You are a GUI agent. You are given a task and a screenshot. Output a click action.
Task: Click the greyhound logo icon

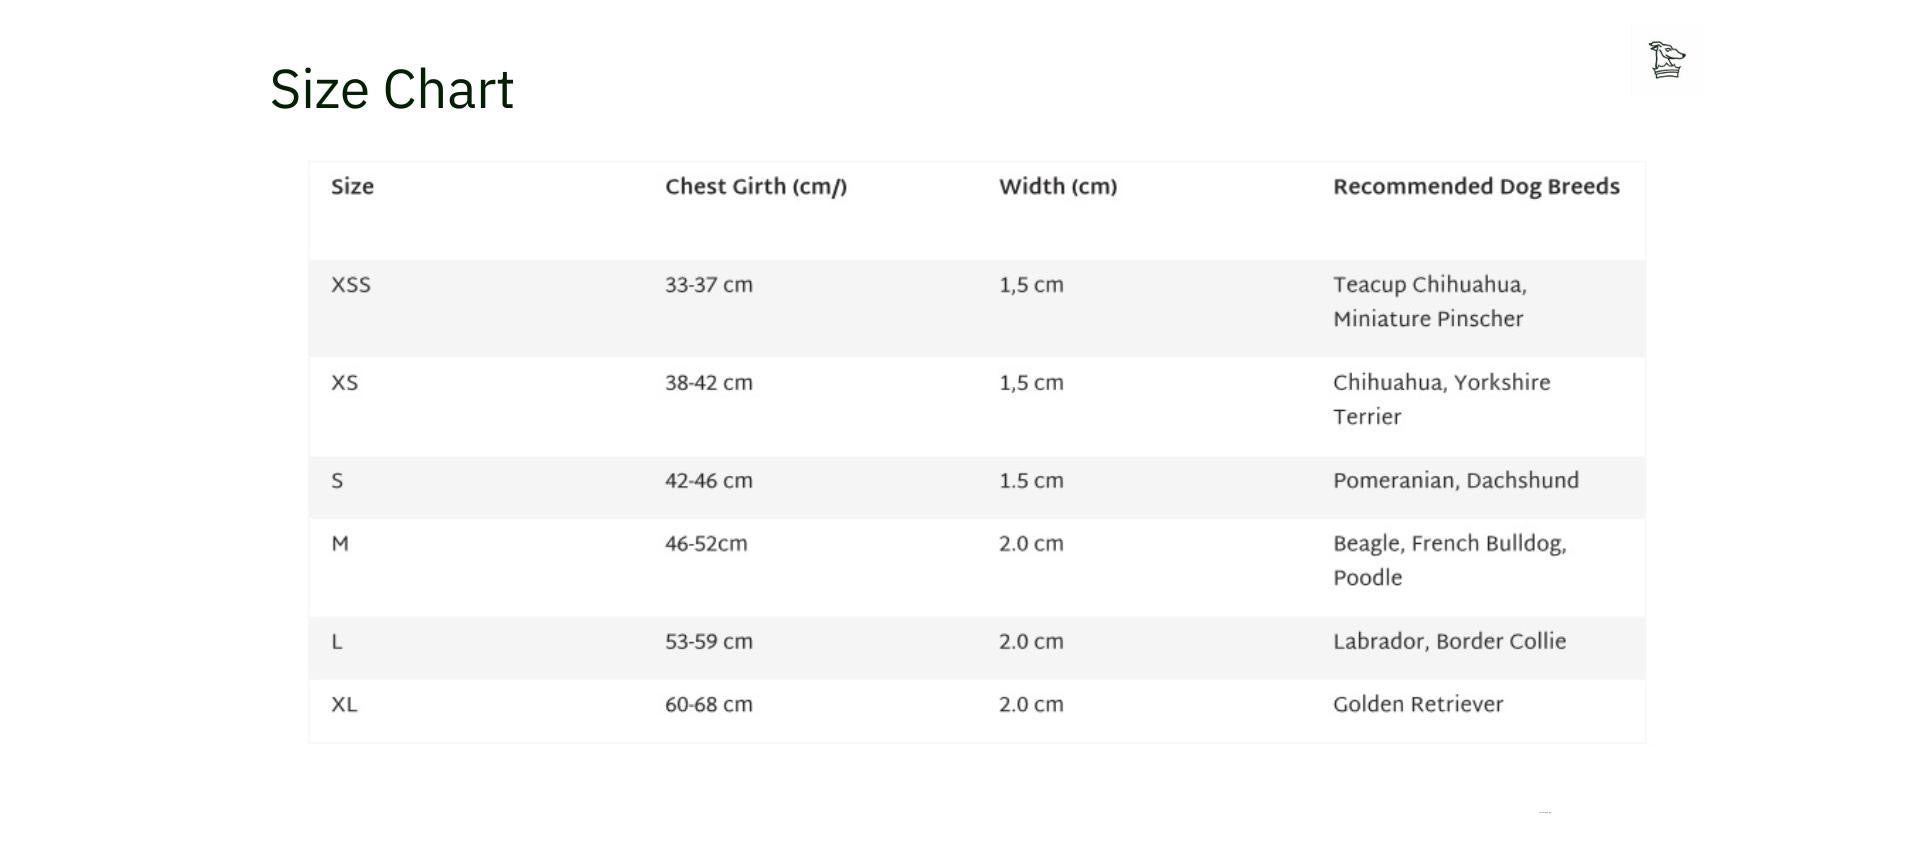[x=1666, y=60]
